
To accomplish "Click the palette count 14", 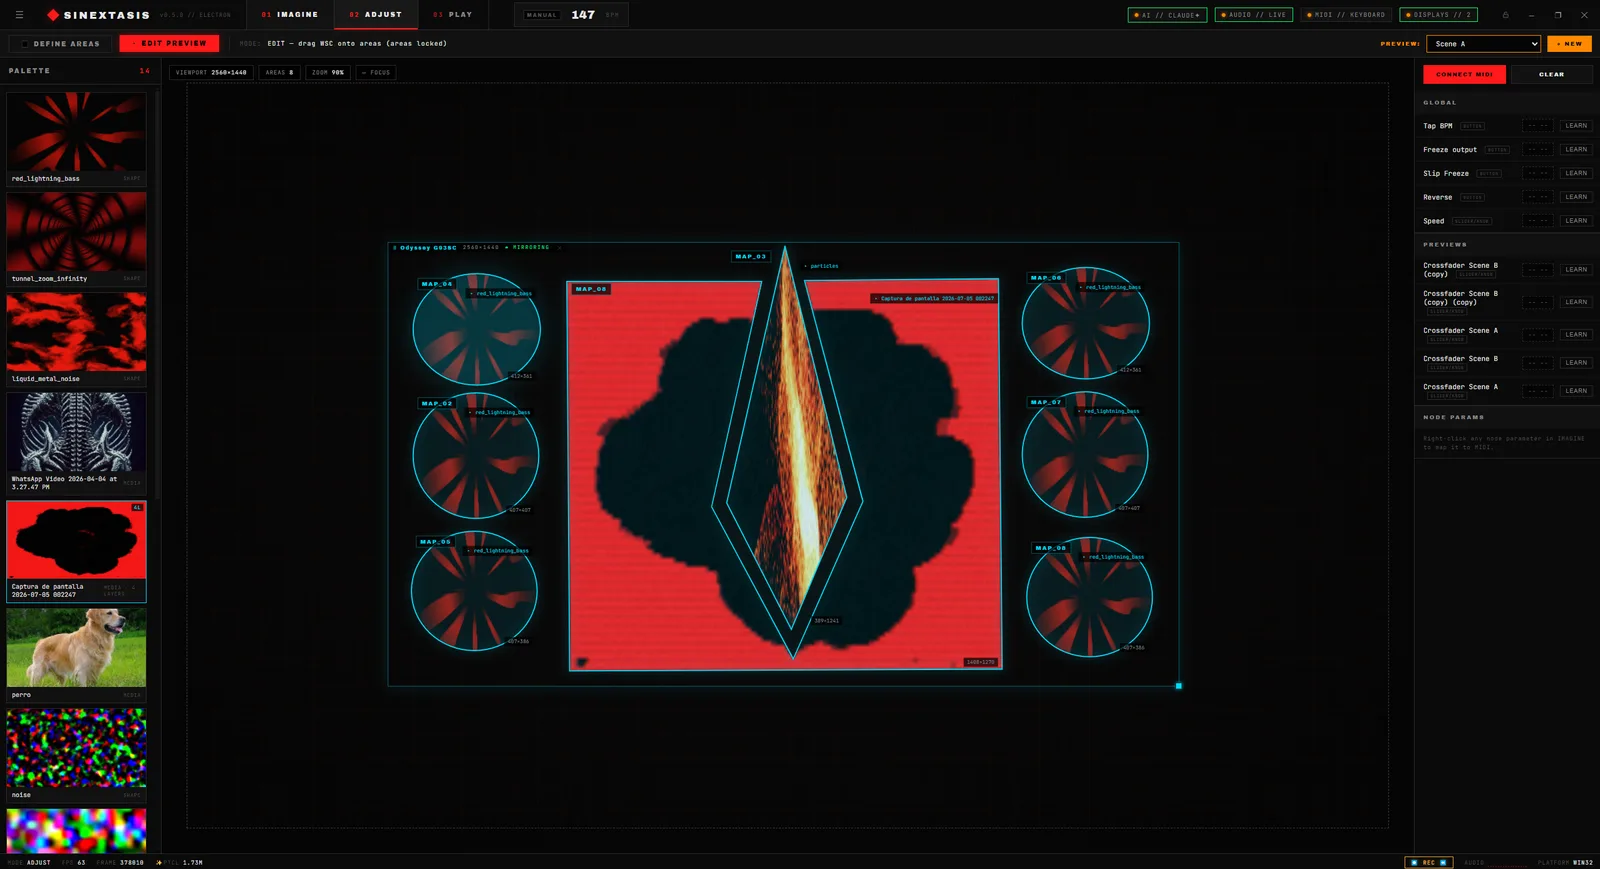I will (145, 71).
